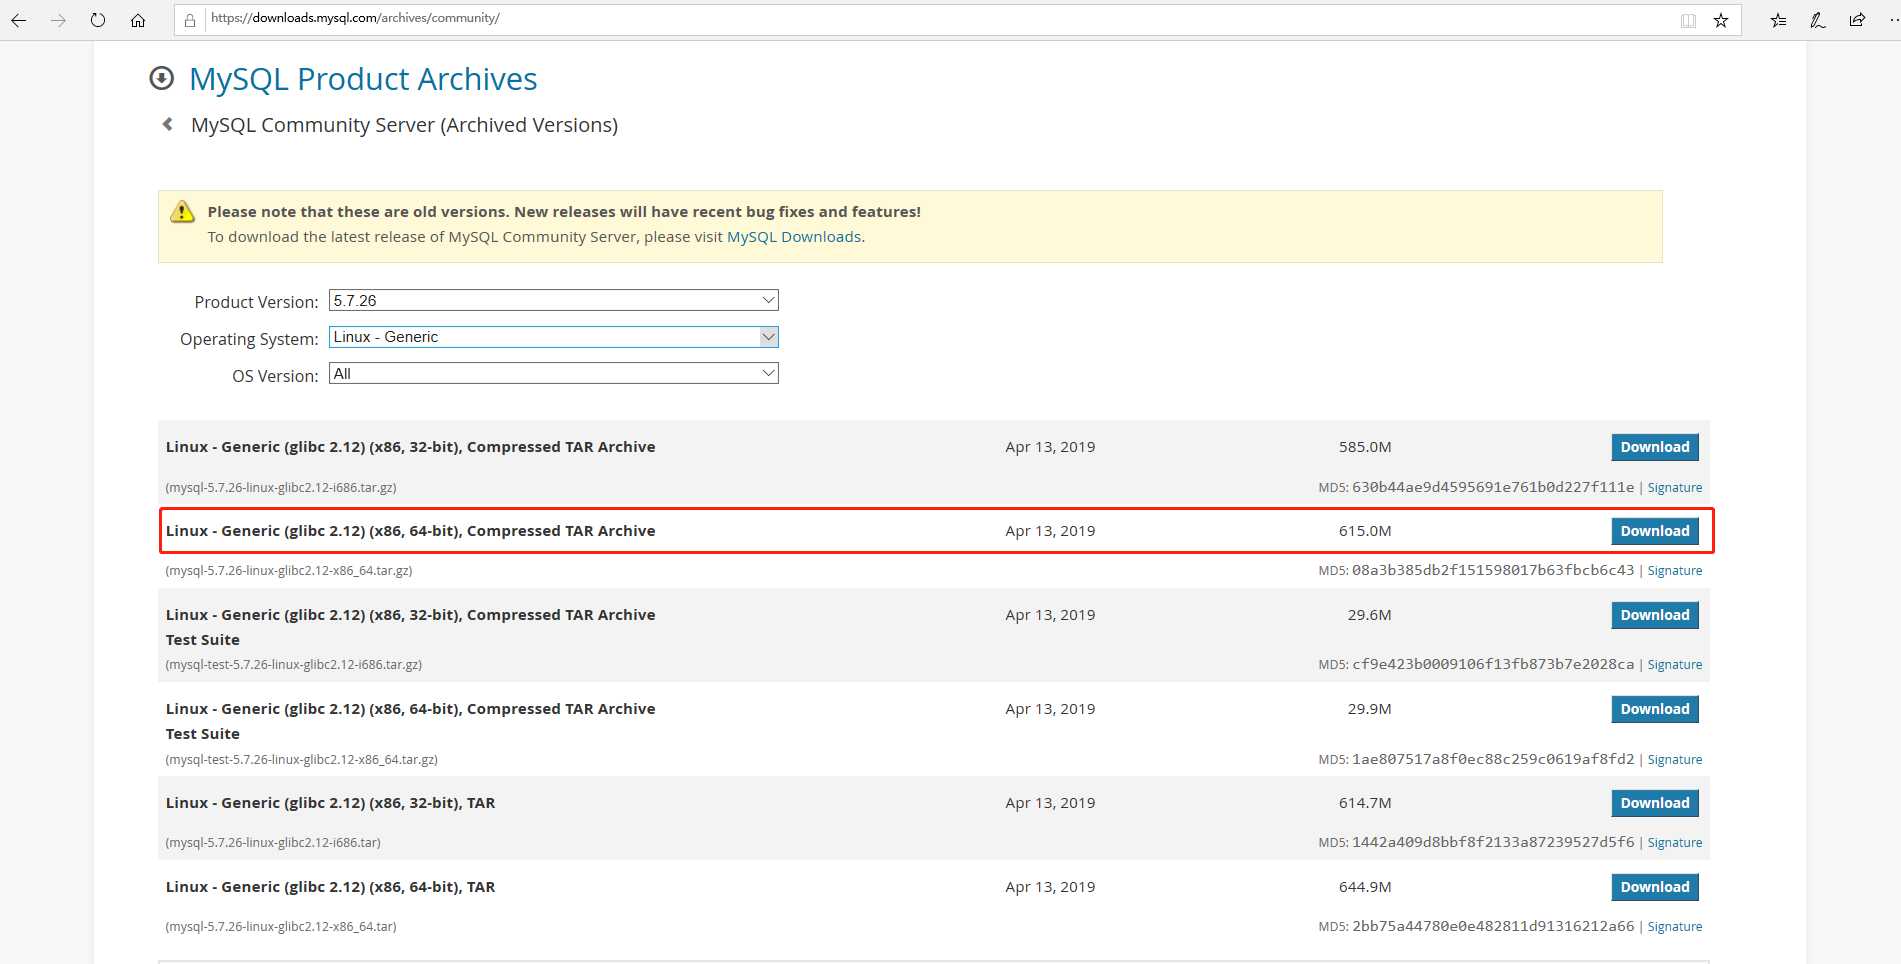Download the 64-bit TAR 644.9M
The image size is (1901, 964).
1655,887
